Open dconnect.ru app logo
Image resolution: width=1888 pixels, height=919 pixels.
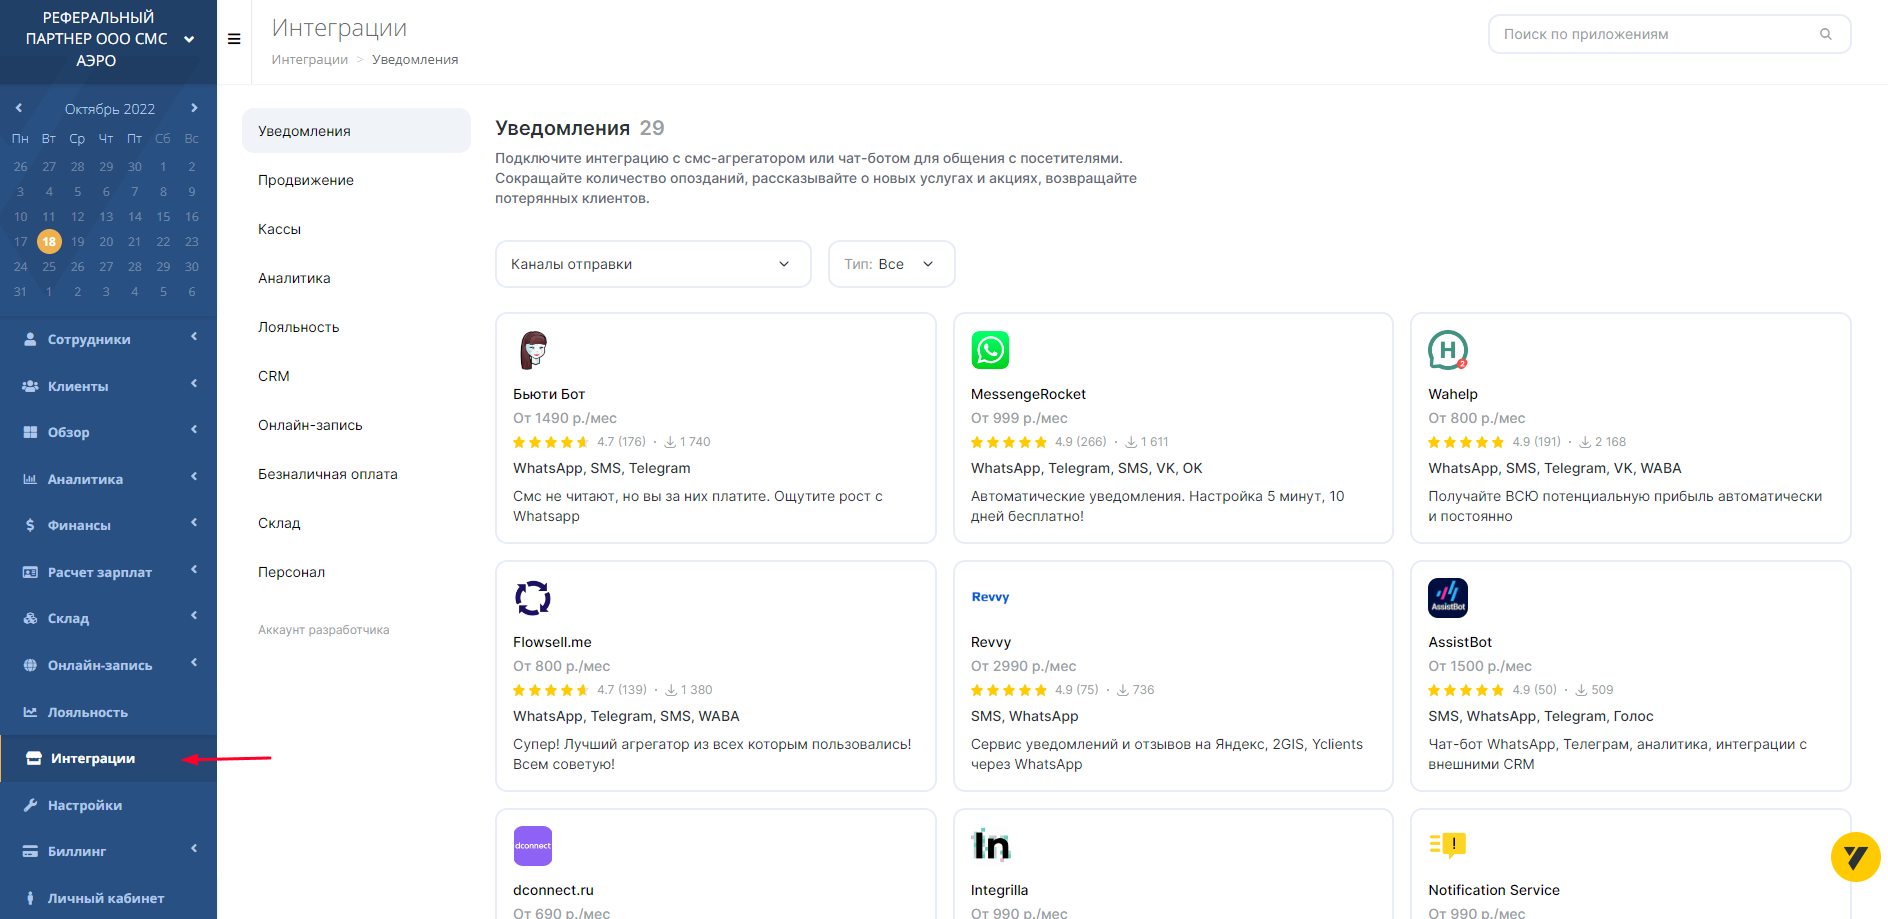[x=533, y=846]
